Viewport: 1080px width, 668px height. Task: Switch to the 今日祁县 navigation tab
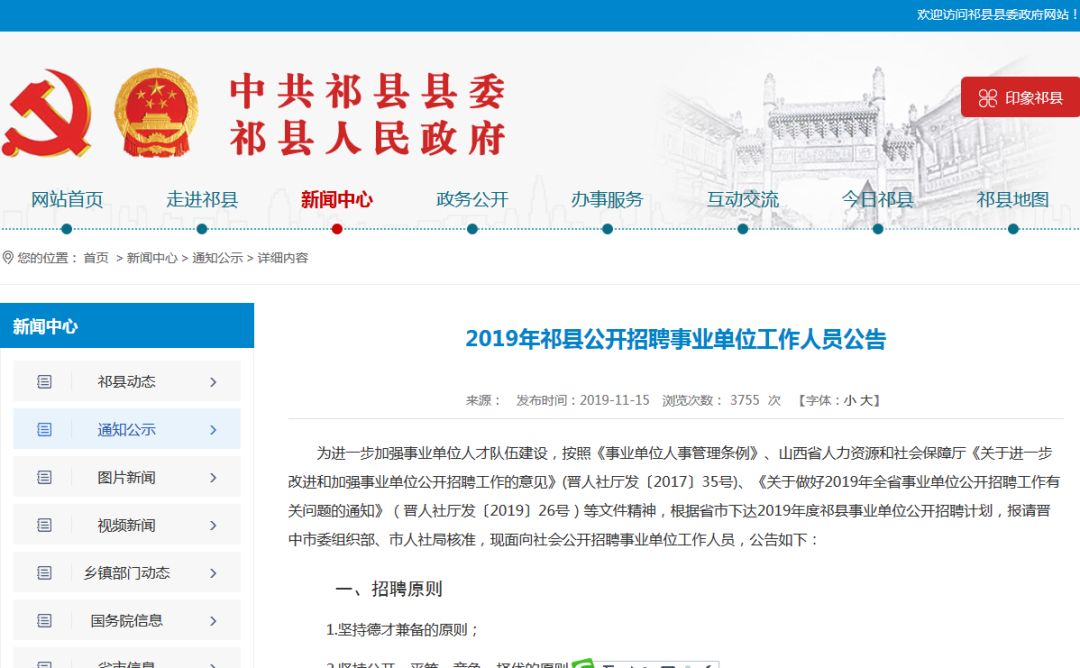click(x=876, y=198)
